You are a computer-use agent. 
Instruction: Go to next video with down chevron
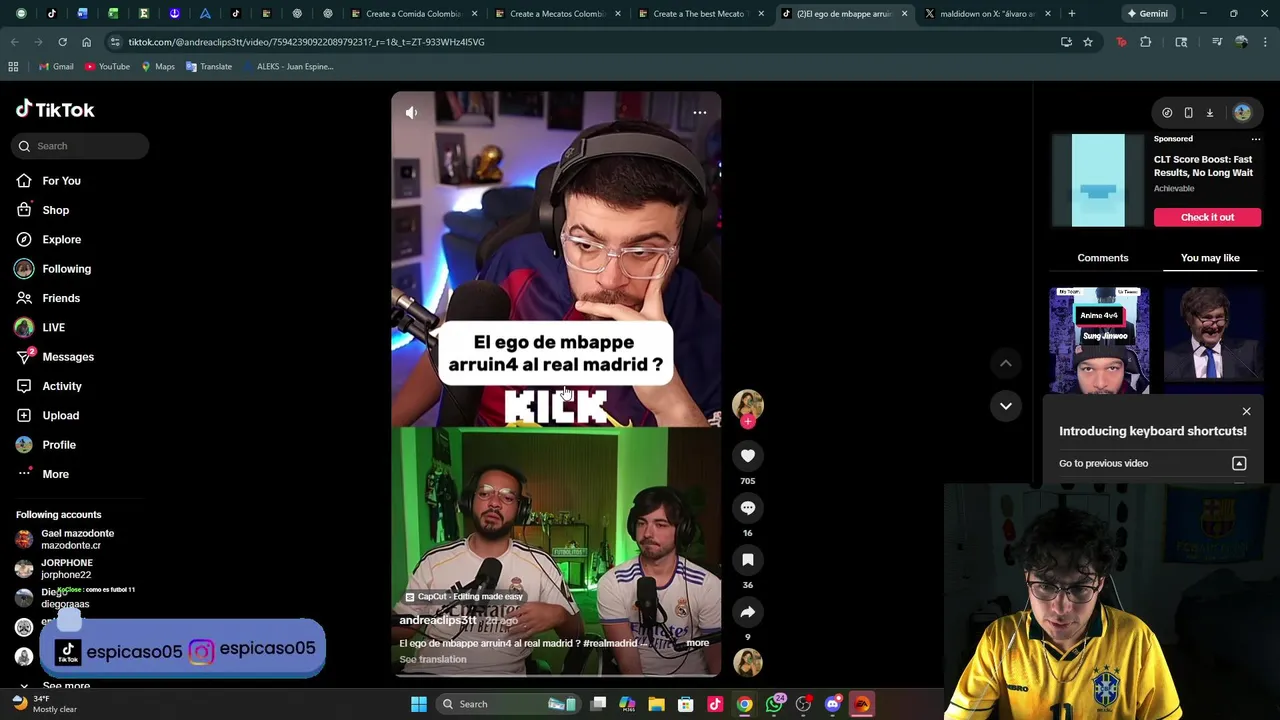point(1006,406)
